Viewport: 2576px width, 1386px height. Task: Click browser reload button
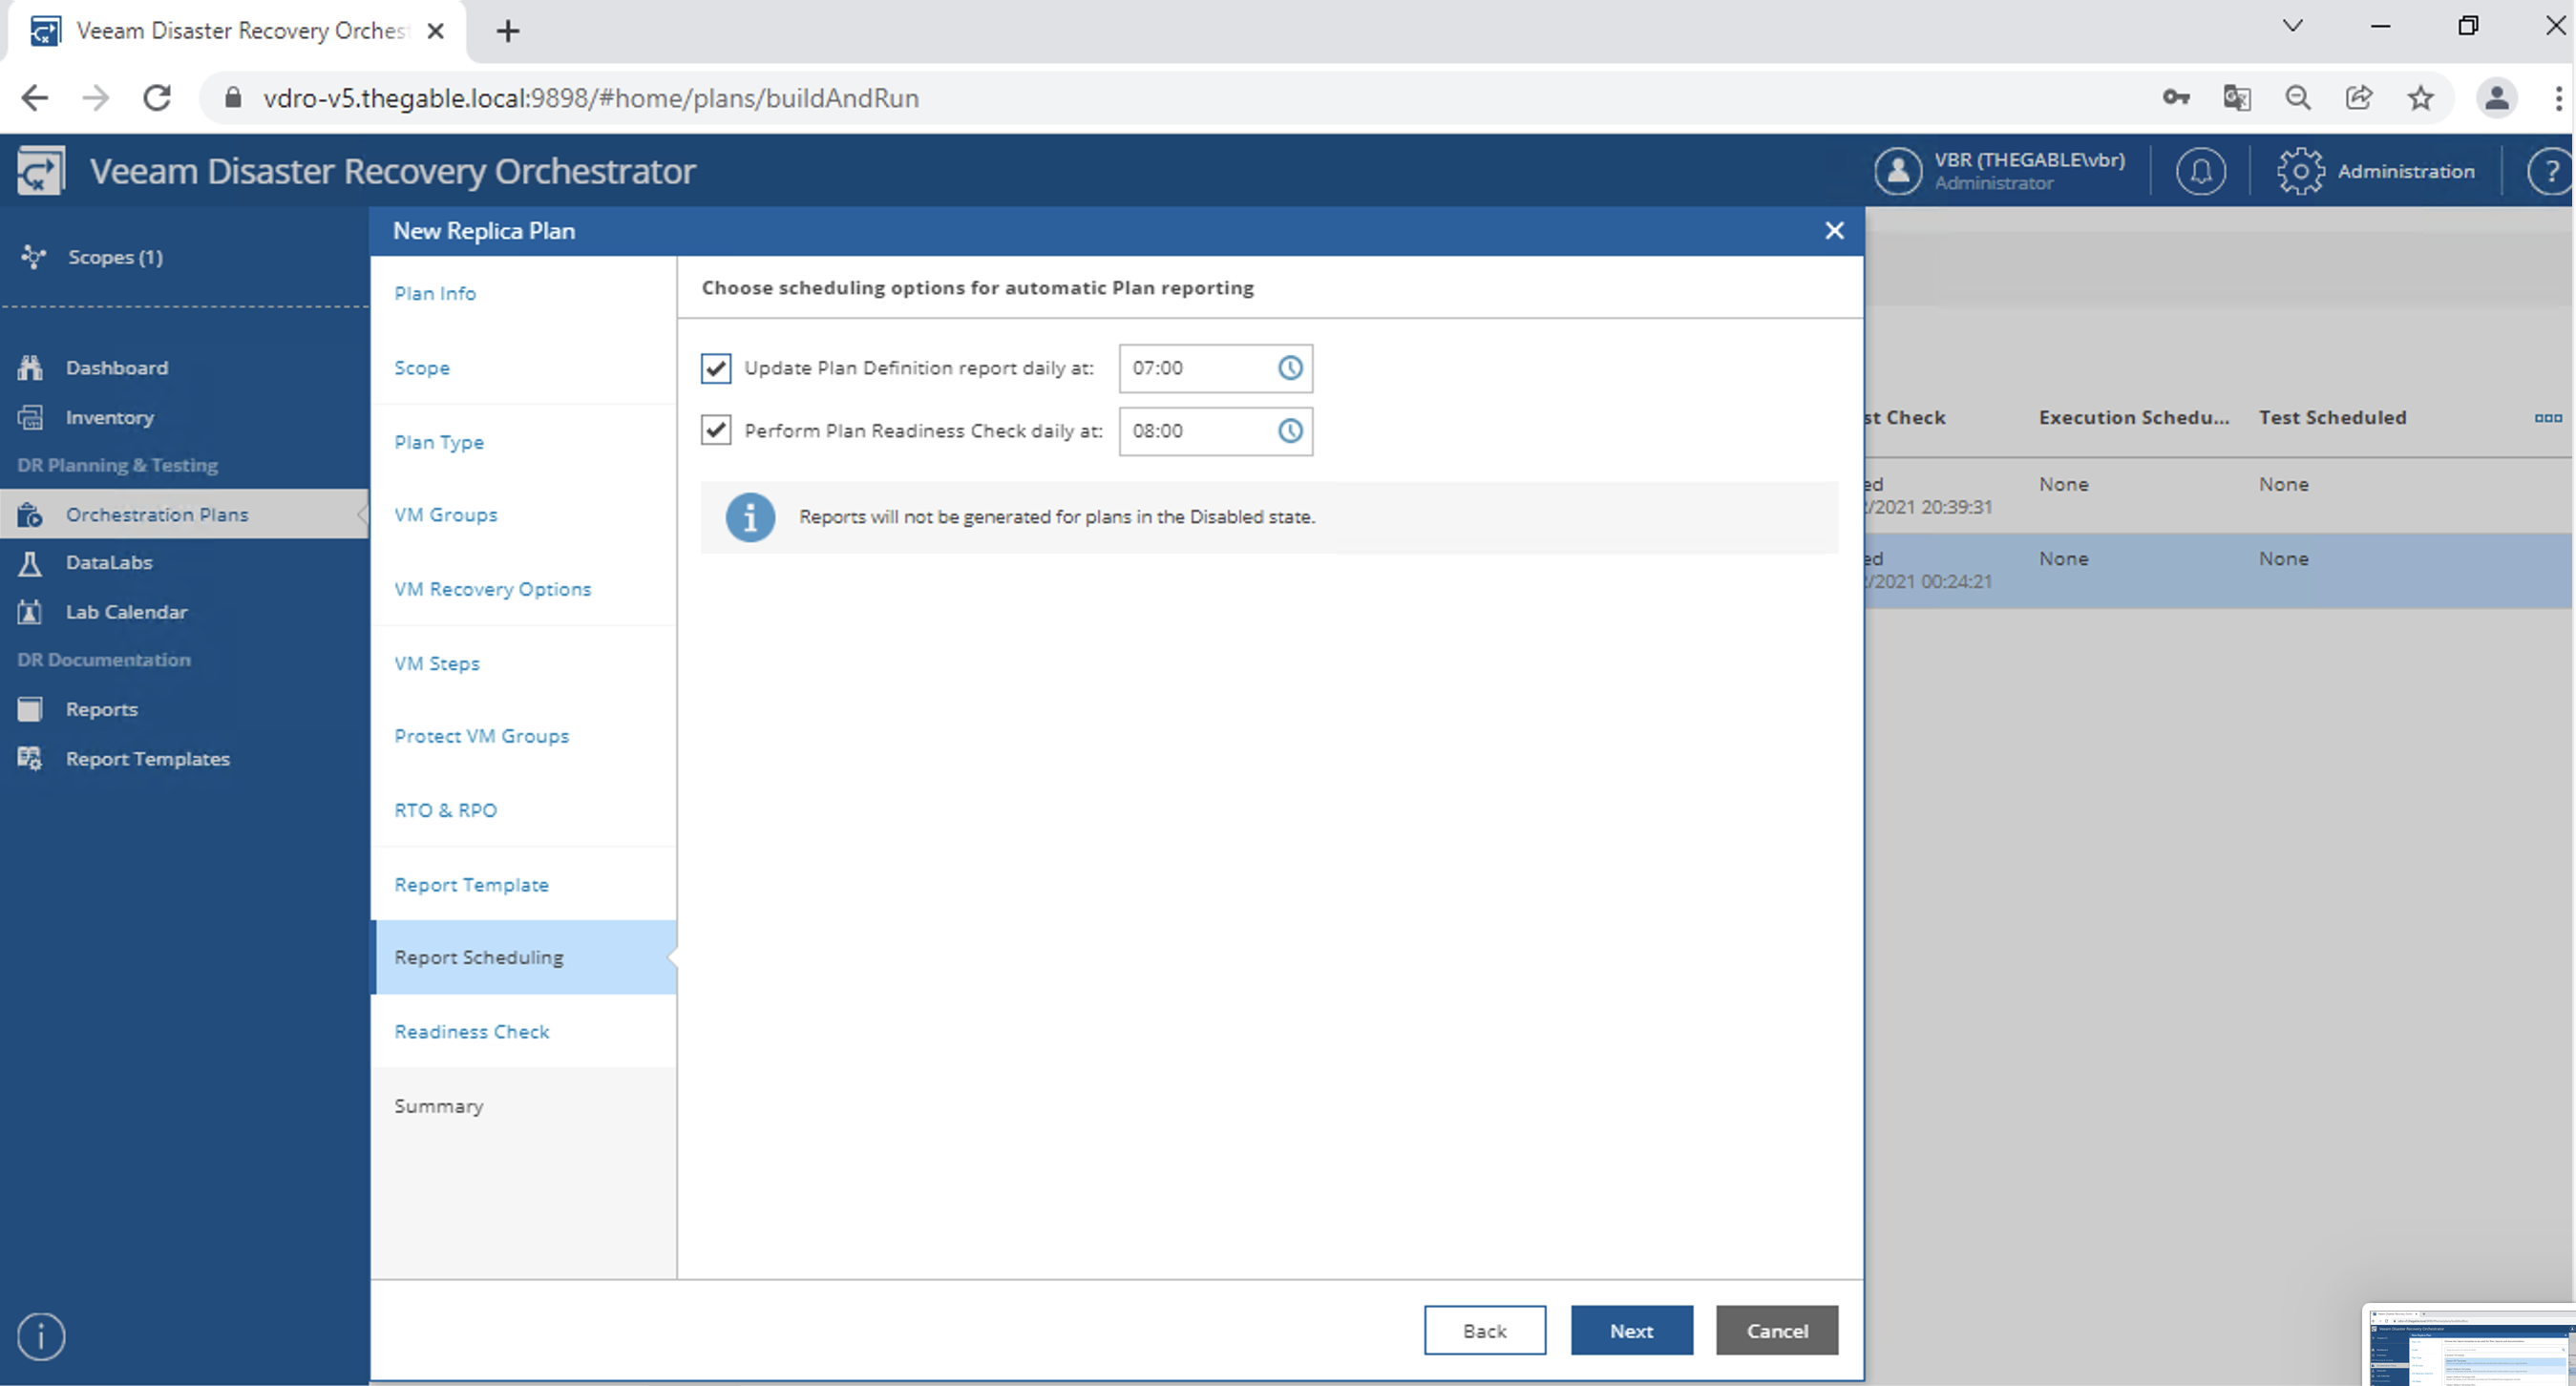pos(157,98)
